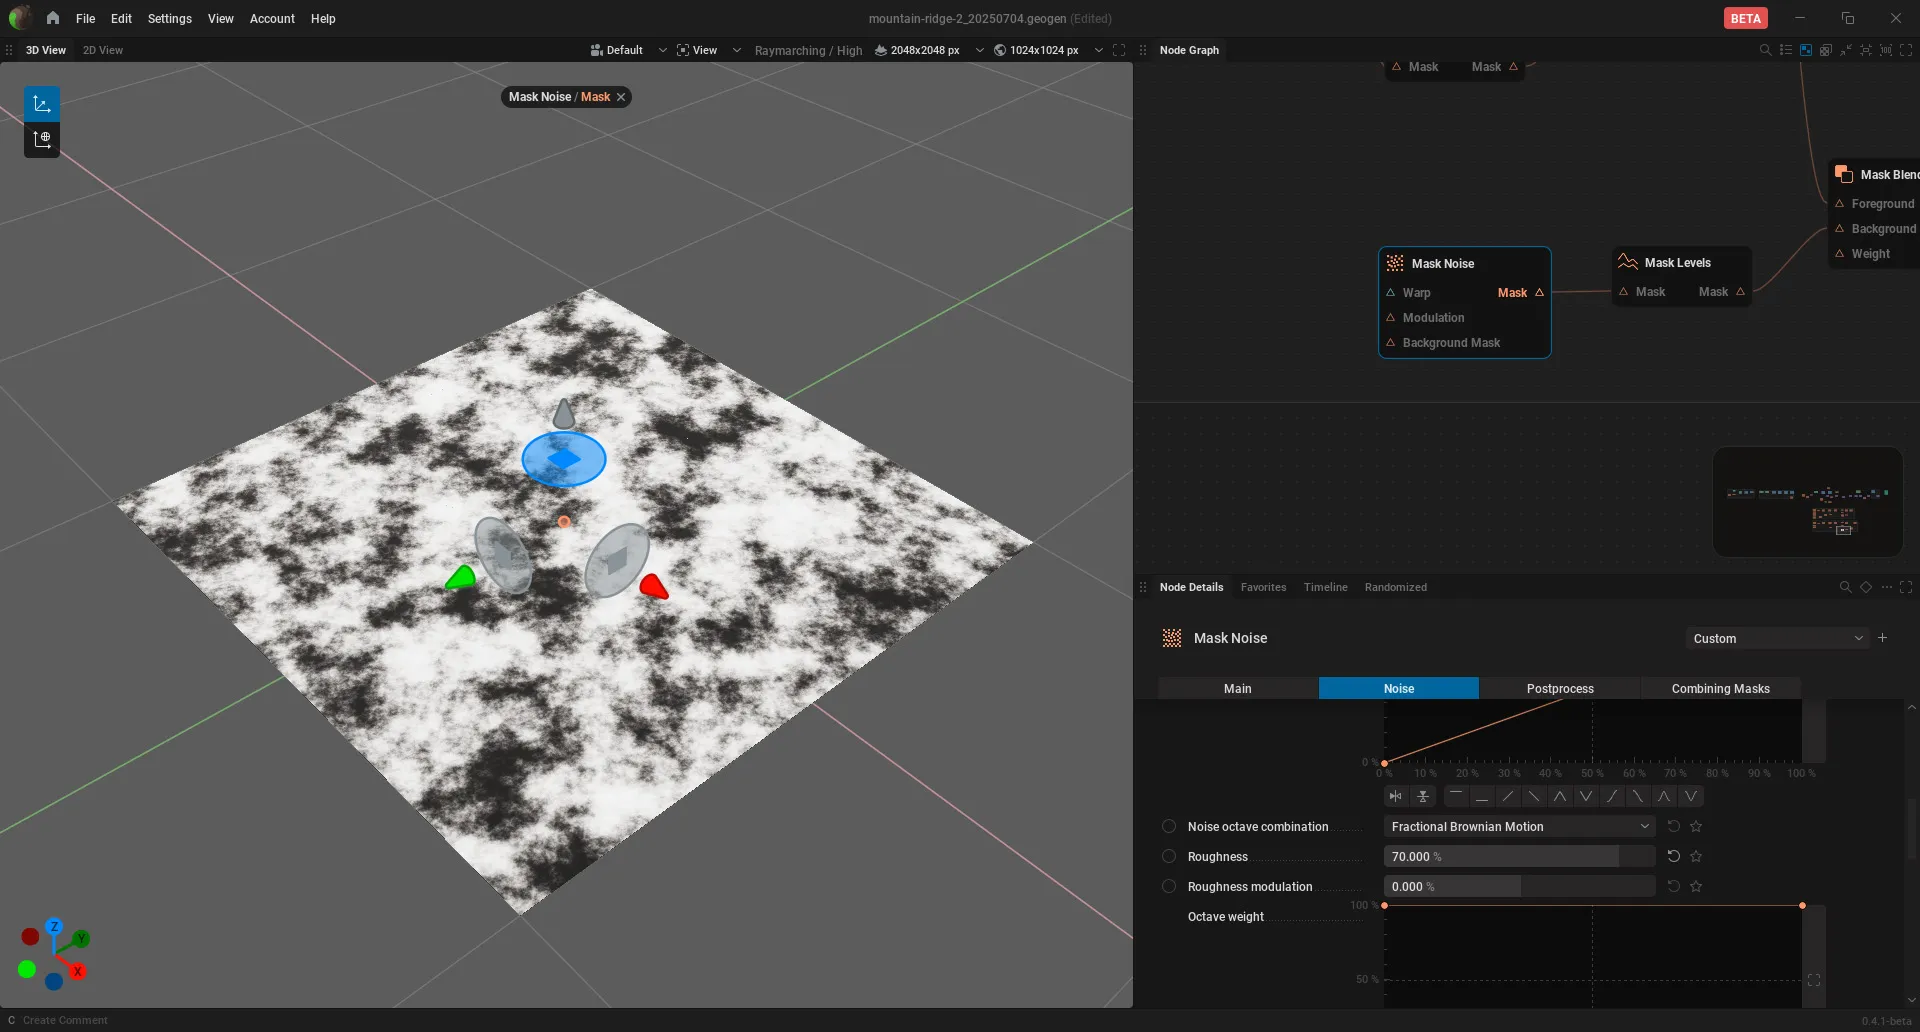
Task: Open the Fractional Brownian Motion dropdown
Action: (x=1520, y=827)
